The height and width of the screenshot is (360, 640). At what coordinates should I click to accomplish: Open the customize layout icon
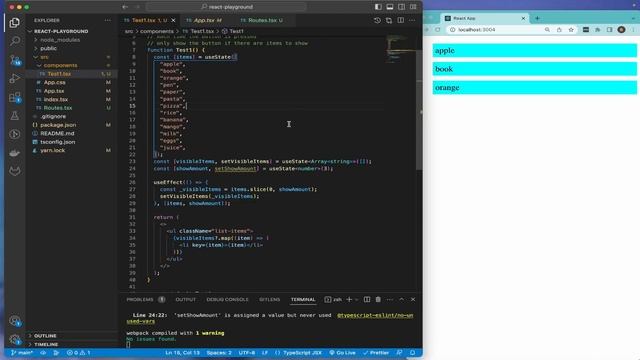(413, 7)
